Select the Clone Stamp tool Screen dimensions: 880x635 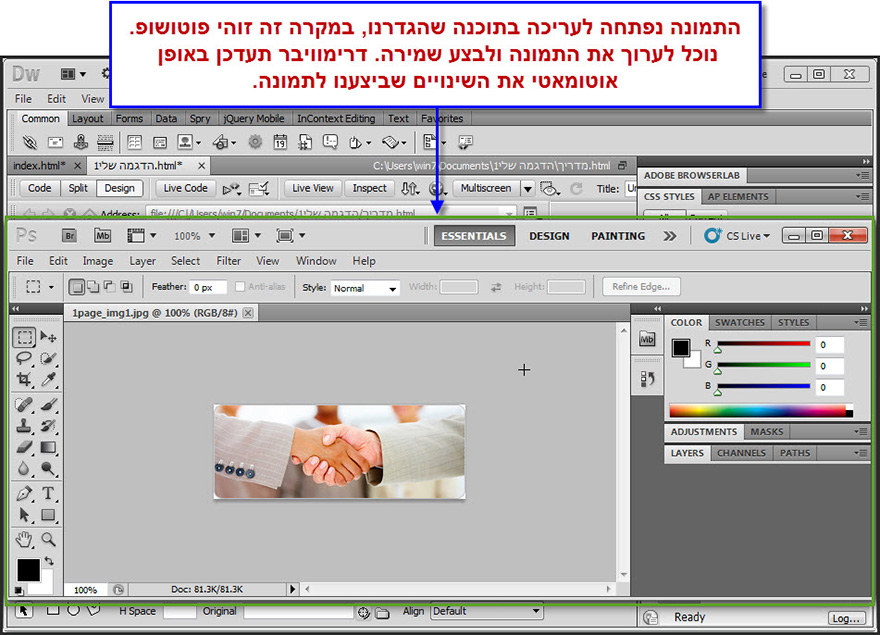click(24, 426)
